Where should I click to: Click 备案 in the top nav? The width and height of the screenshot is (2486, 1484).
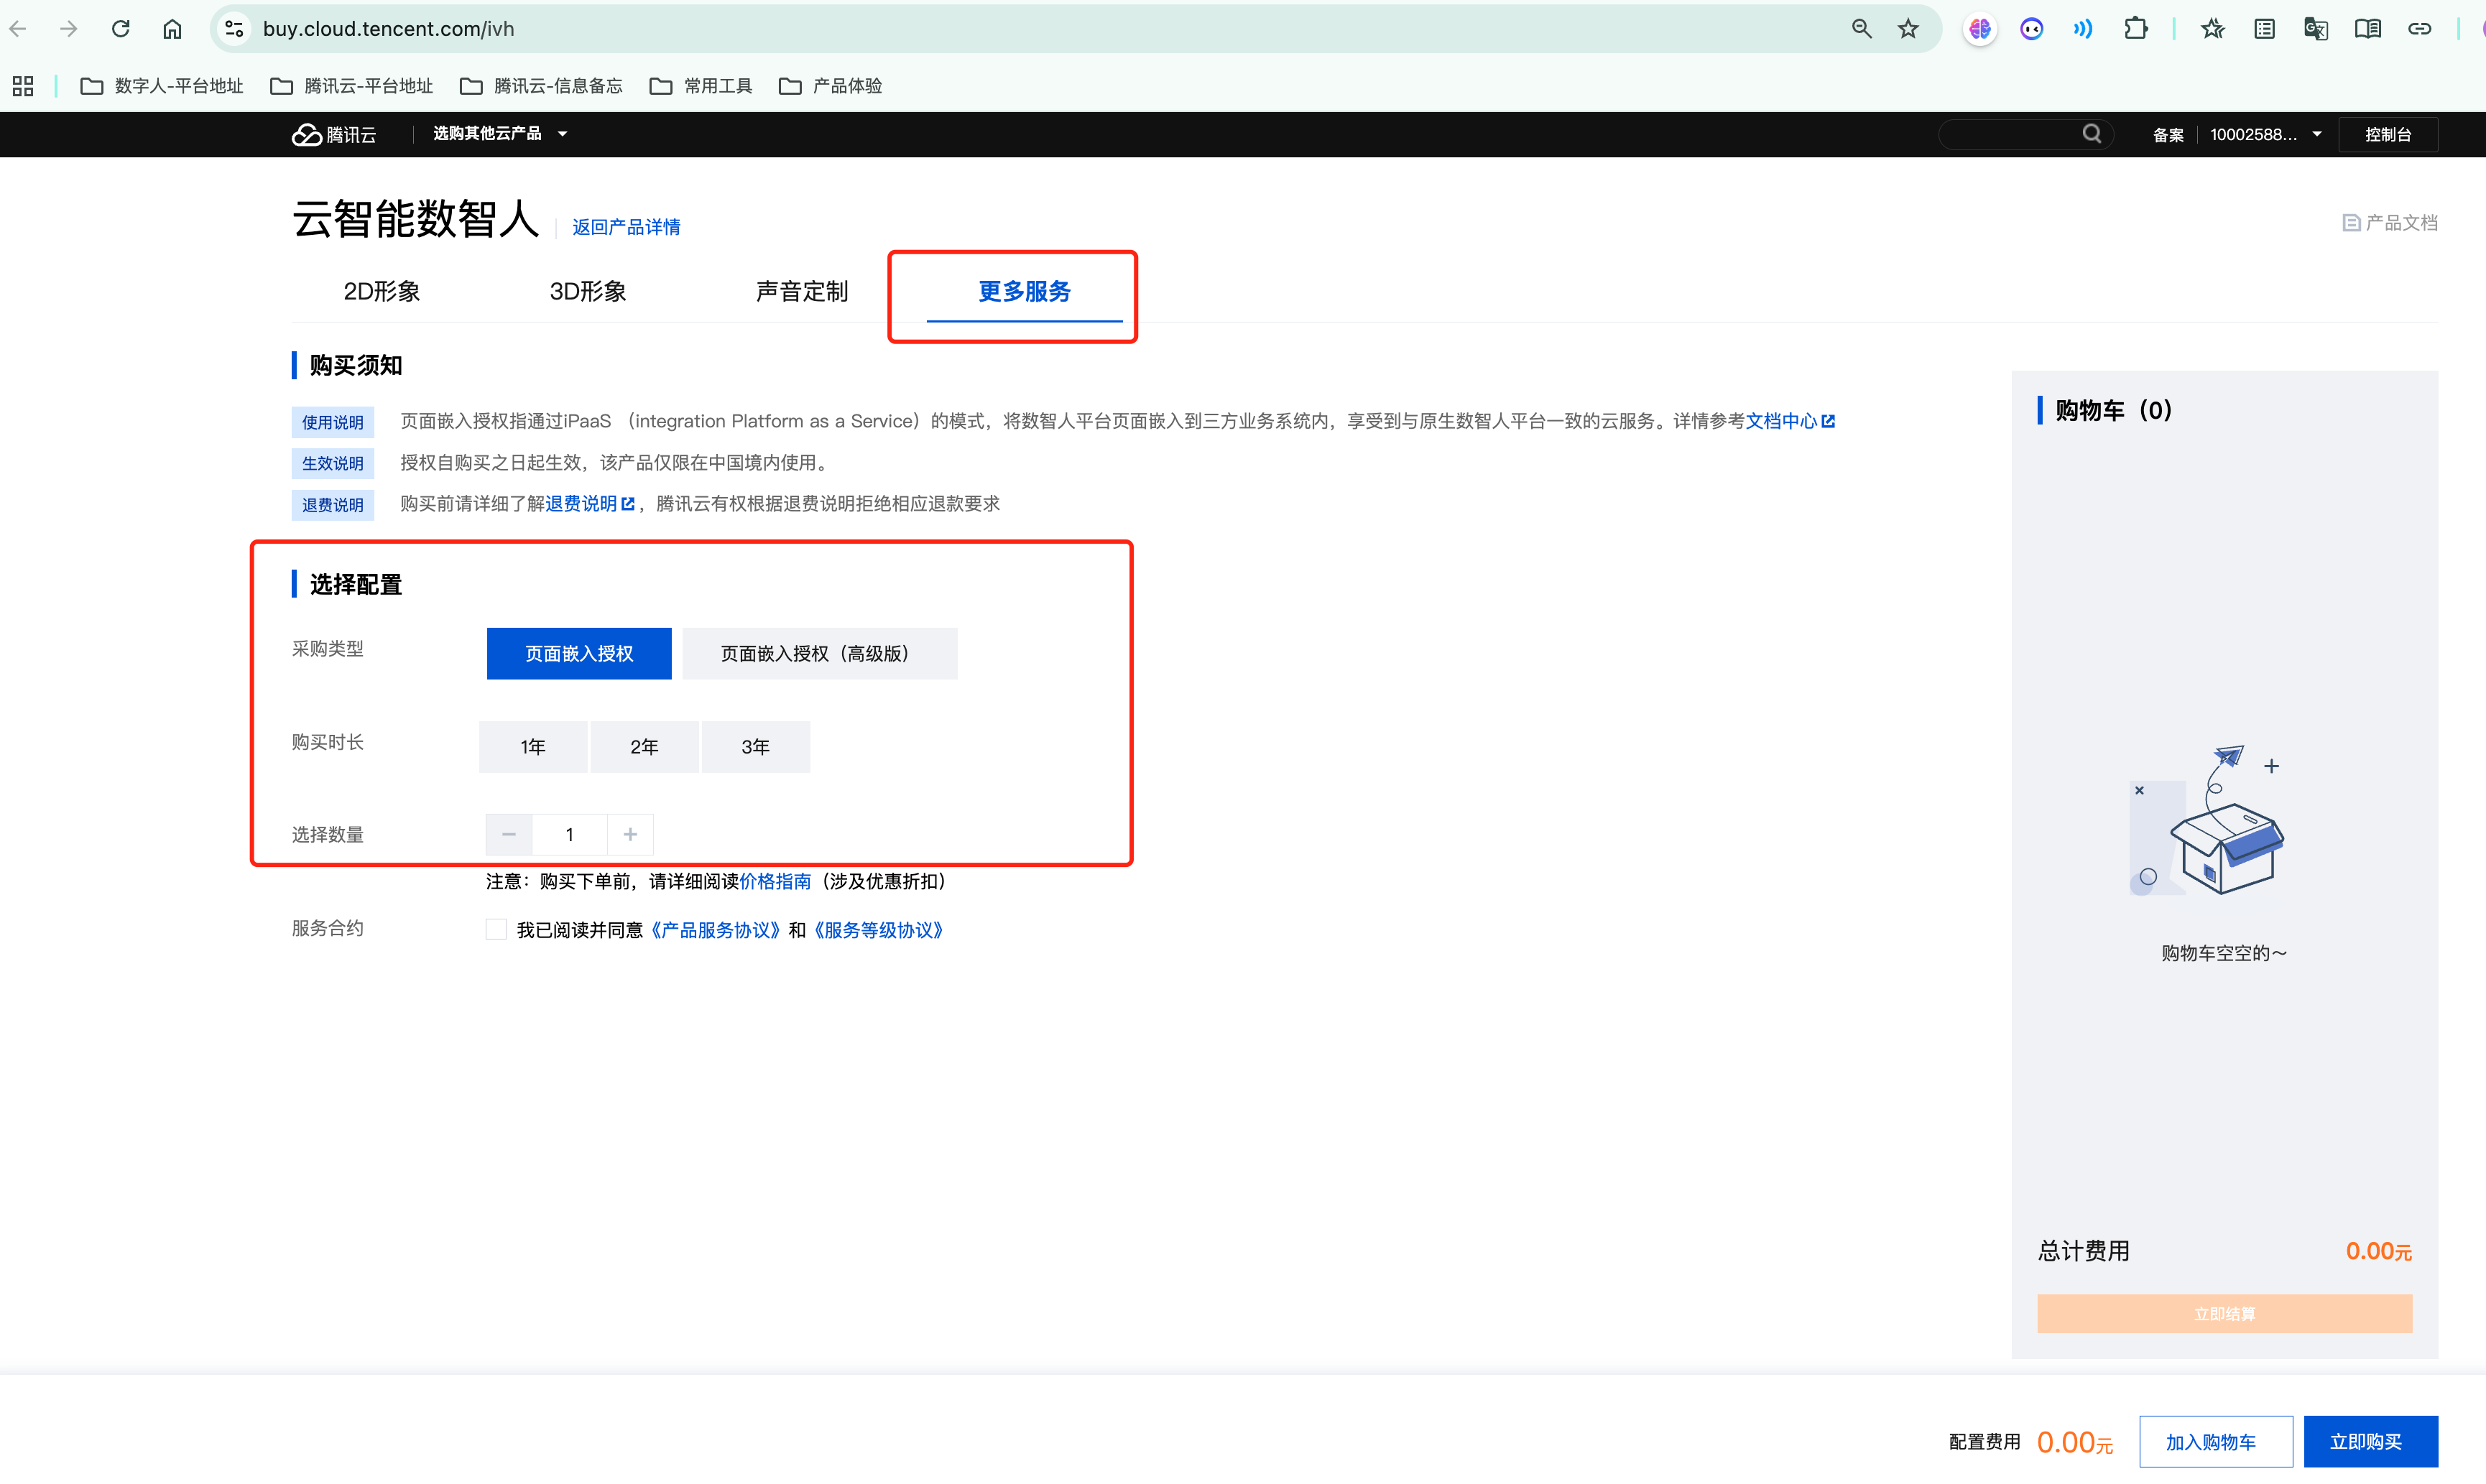tap(2167, 135)
